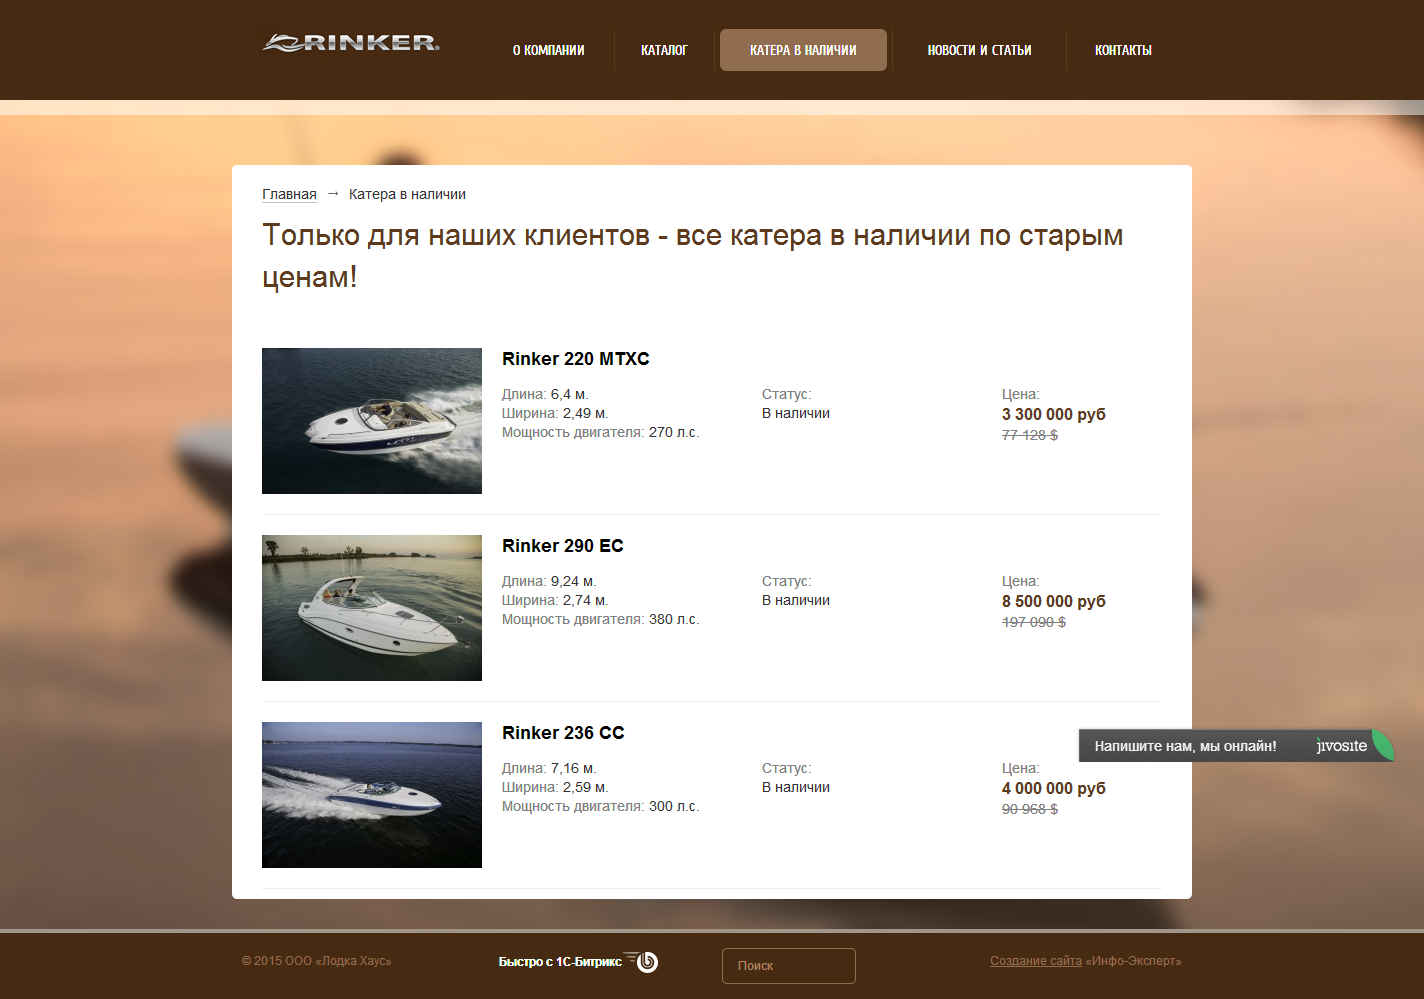
Task: Click the crossed-out price '90 968 $'
Action: 1030,809
